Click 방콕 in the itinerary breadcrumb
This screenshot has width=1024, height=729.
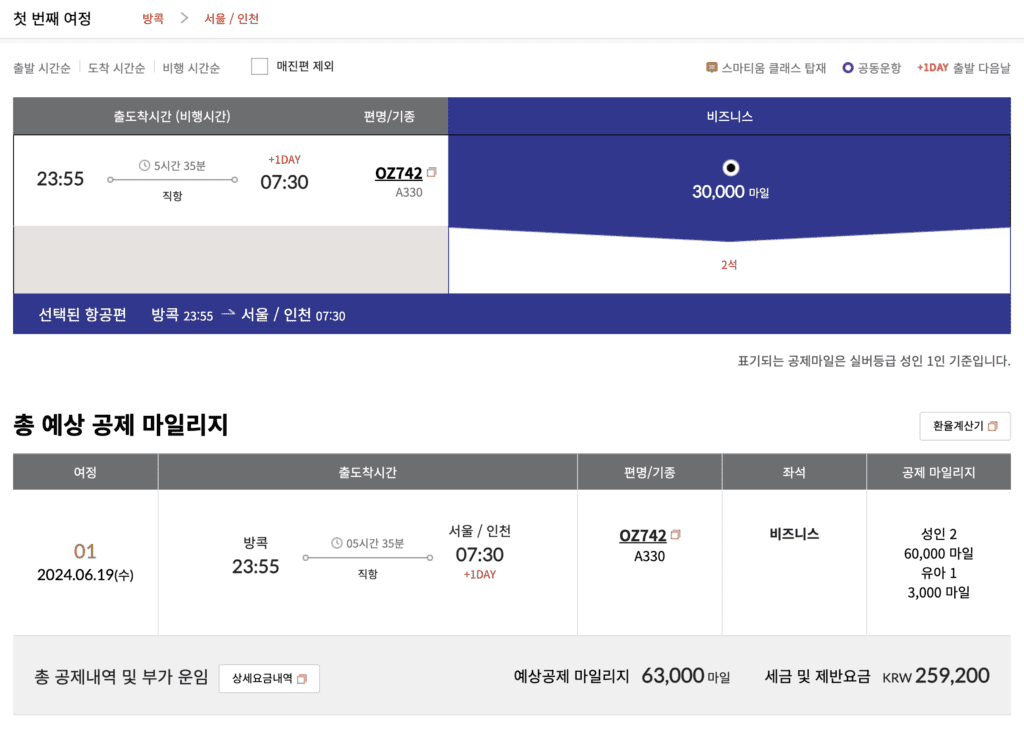[x=153, y=19]
